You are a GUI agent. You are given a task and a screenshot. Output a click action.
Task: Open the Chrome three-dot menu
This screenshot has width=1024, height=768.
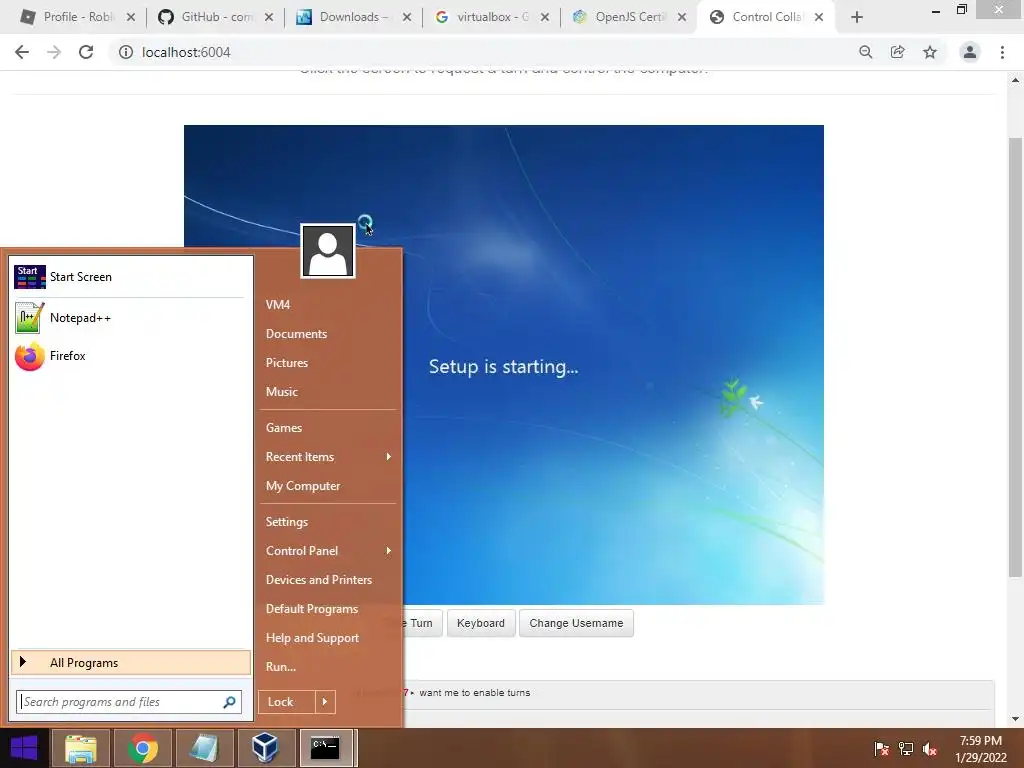pos(1002,52)
